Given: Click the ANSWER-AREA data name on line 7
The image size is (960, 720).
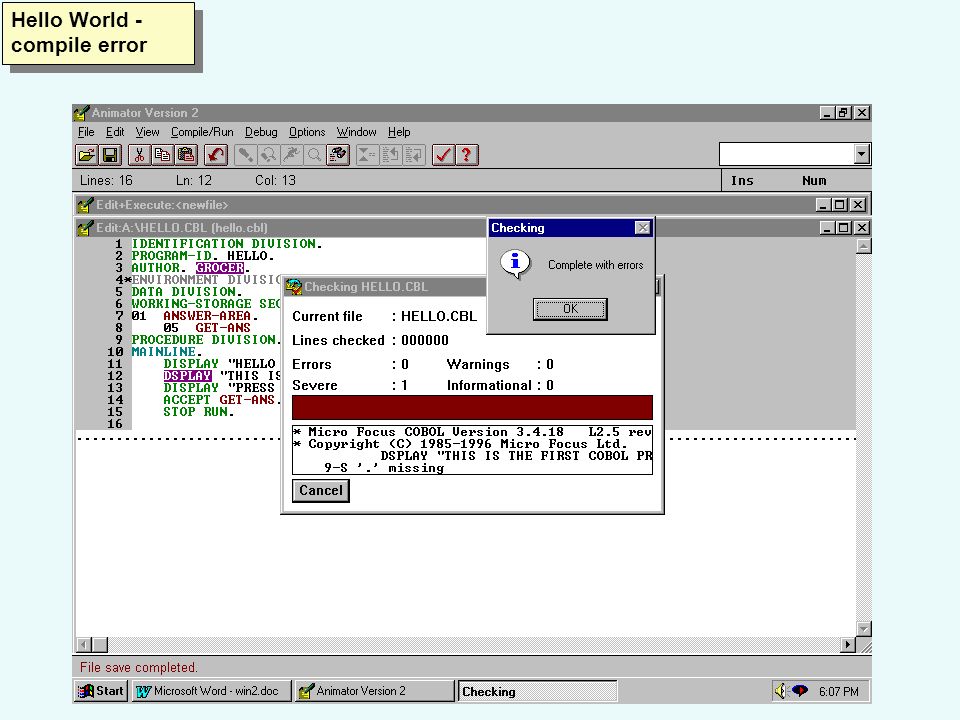Looking at the screenshot, I should [207, 316].
